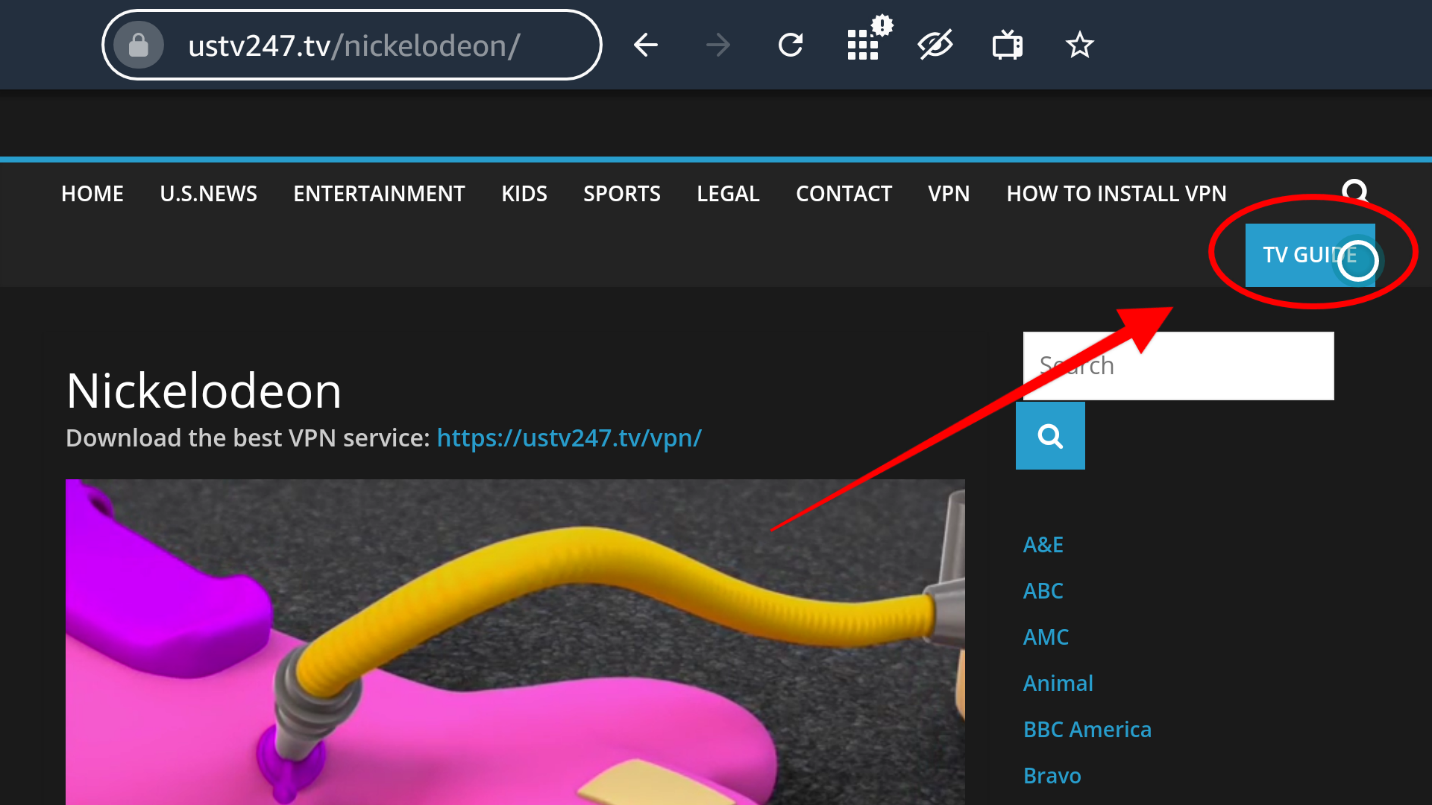Viewport: 1432px width, 805px height.
Task: Open HOW TO INSTALL VPN menu item
Action: [1116, 194]
